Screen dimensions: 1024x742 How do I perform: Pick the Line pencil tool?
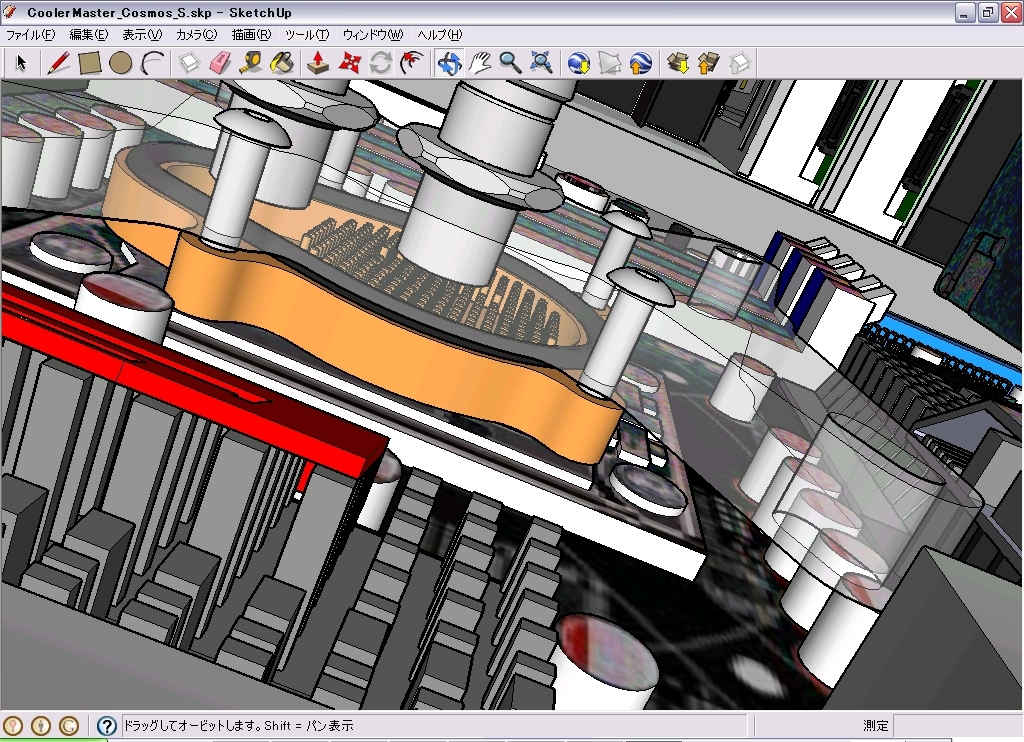pyautogui.click(x=58, y=63)
